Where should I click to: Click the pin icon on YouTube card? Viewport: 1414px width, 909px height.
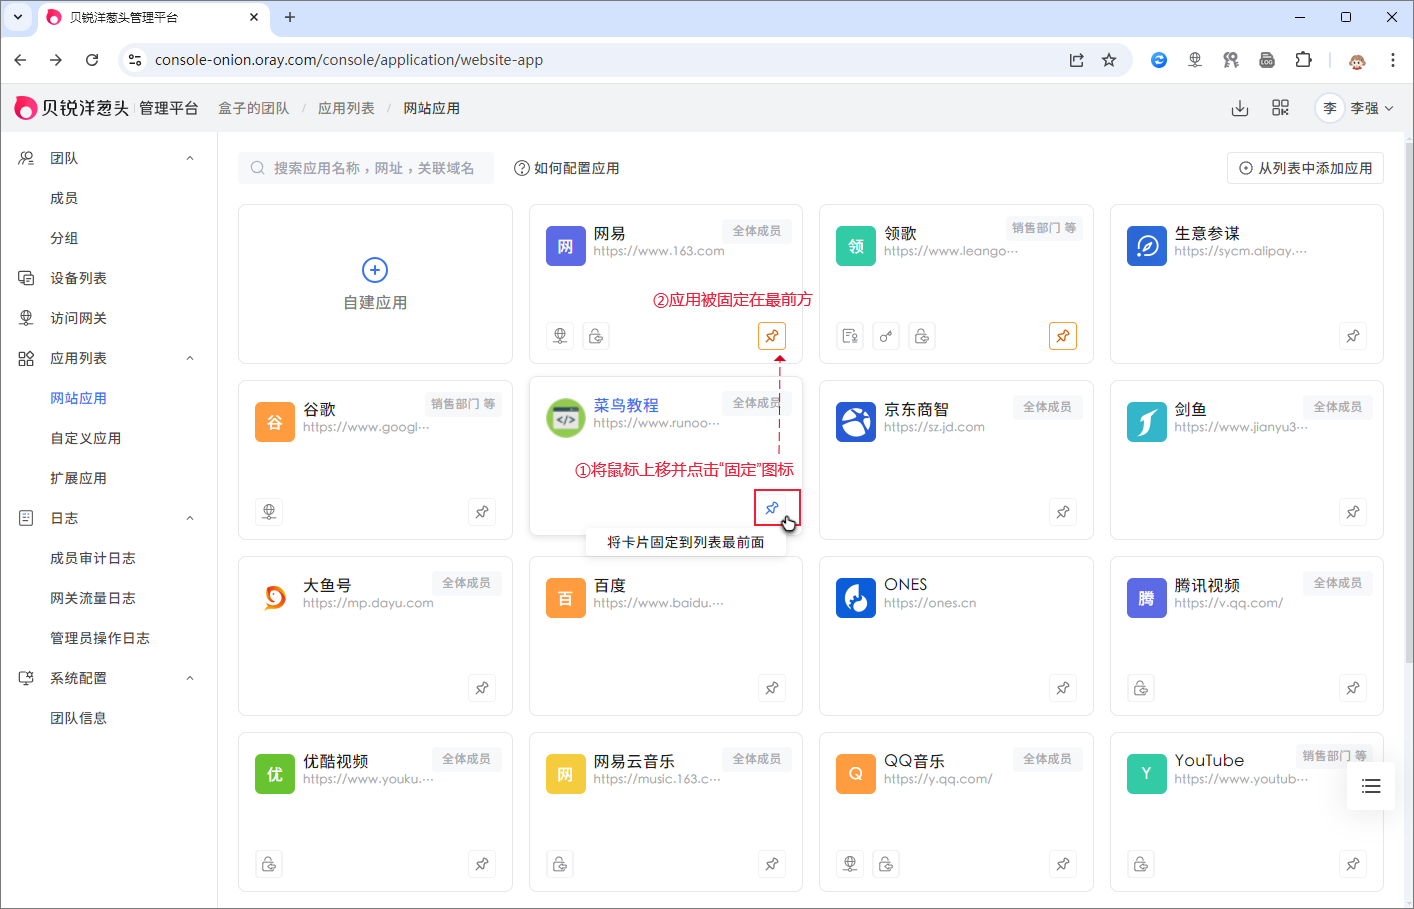tap(1353, 864)
